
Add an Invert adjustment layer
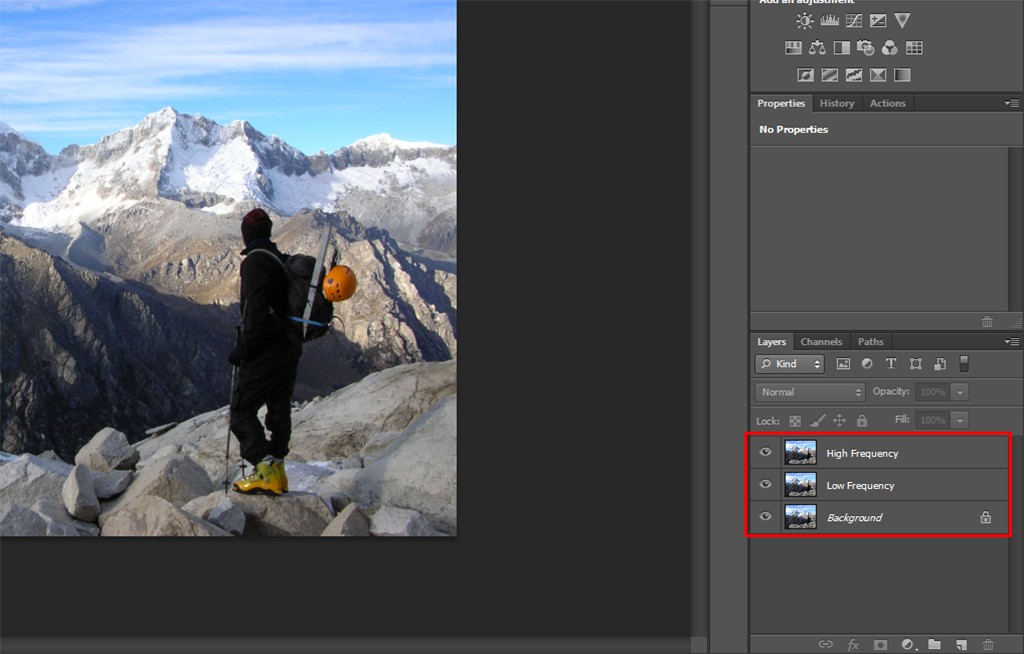coord(805,75)
